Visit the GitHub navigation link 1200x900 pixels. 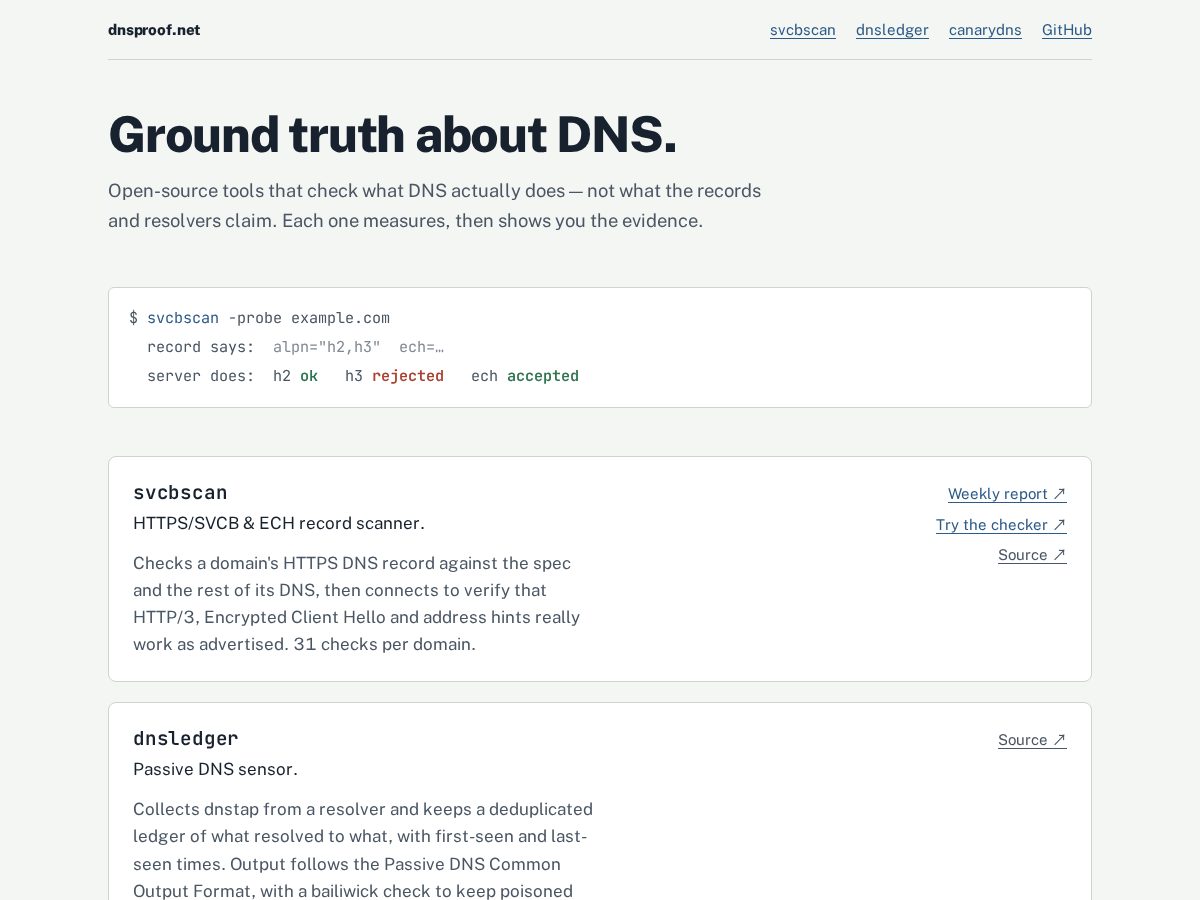point(1067,30)
